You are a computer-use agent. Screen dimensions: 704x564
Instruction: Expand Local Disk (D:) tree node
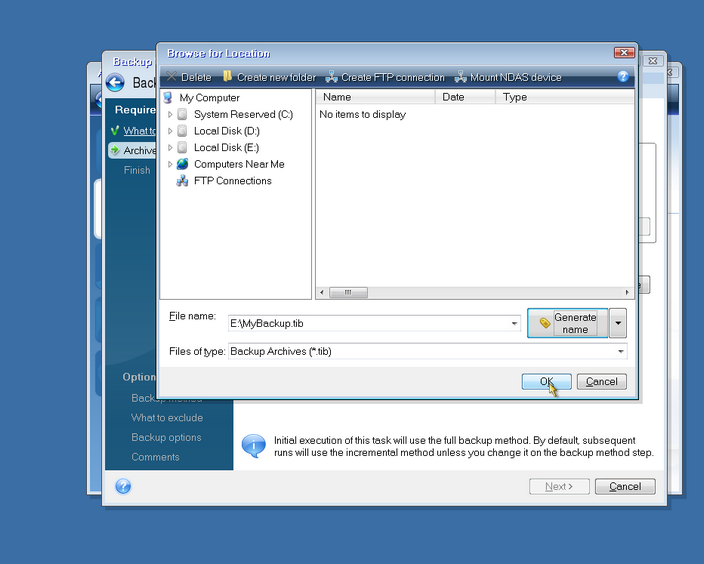click(x=170, y=131)
